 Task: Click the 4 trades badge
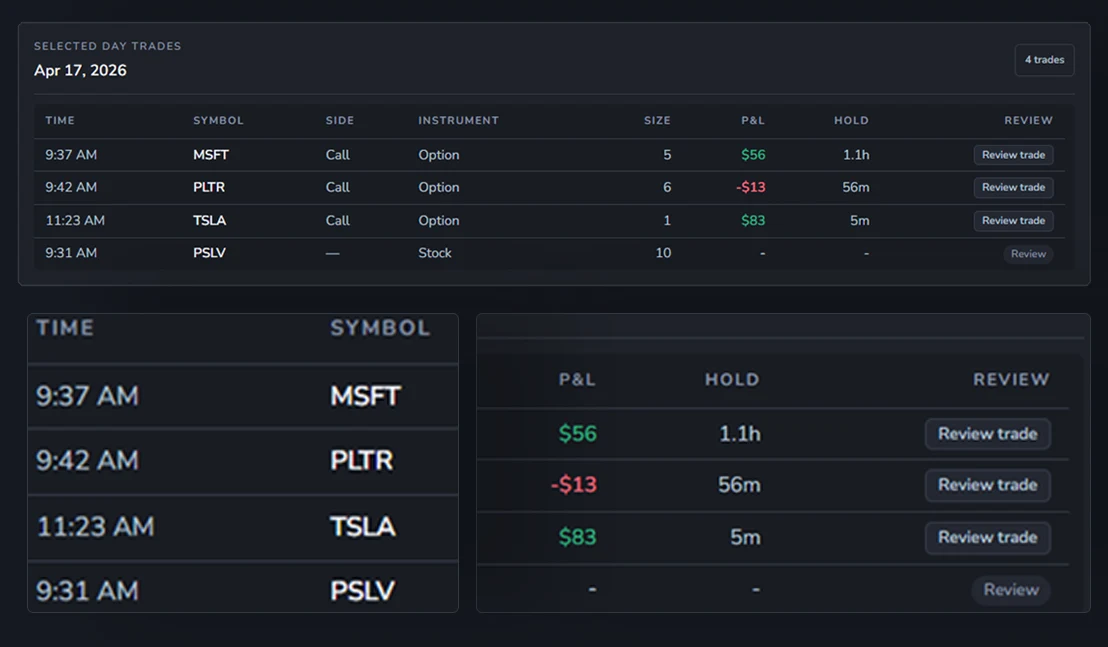pos(1044,60)
